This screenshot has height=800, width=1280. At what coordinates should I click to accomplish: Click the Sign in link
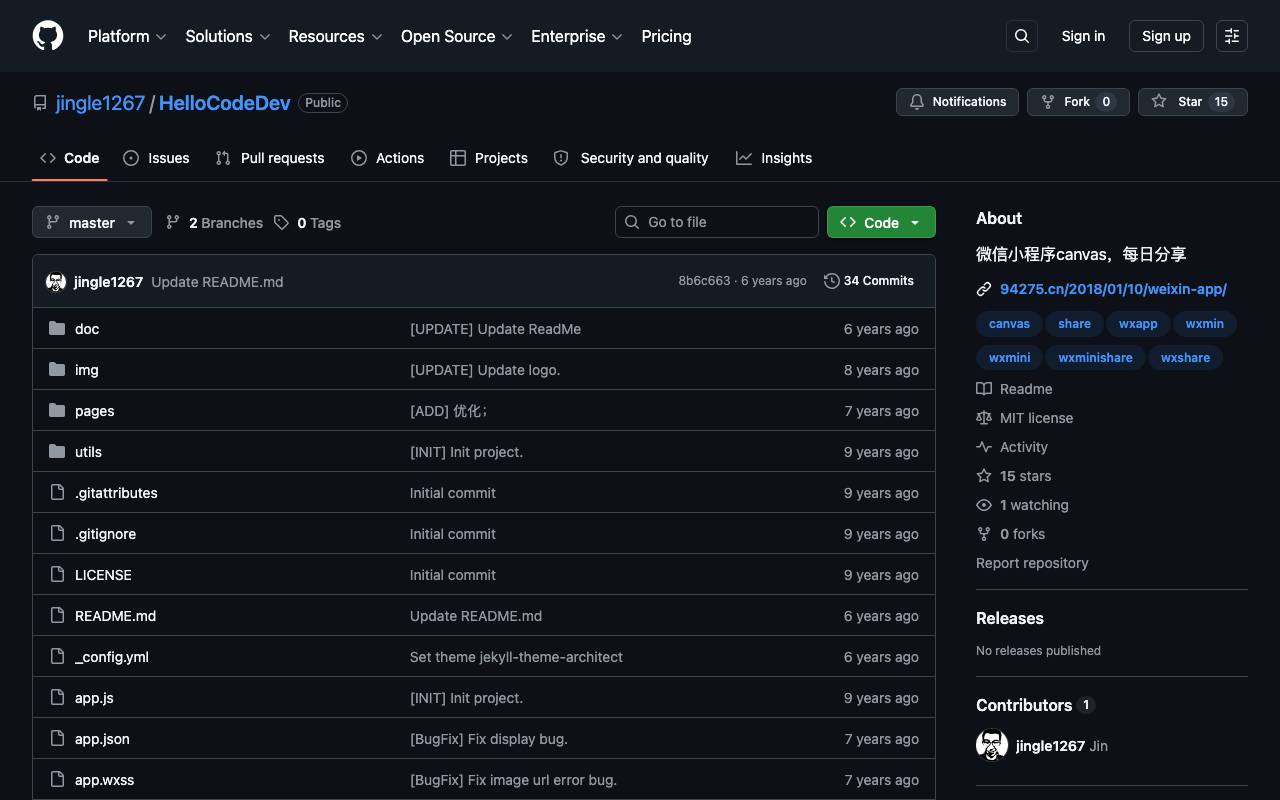coord(1083,36)
